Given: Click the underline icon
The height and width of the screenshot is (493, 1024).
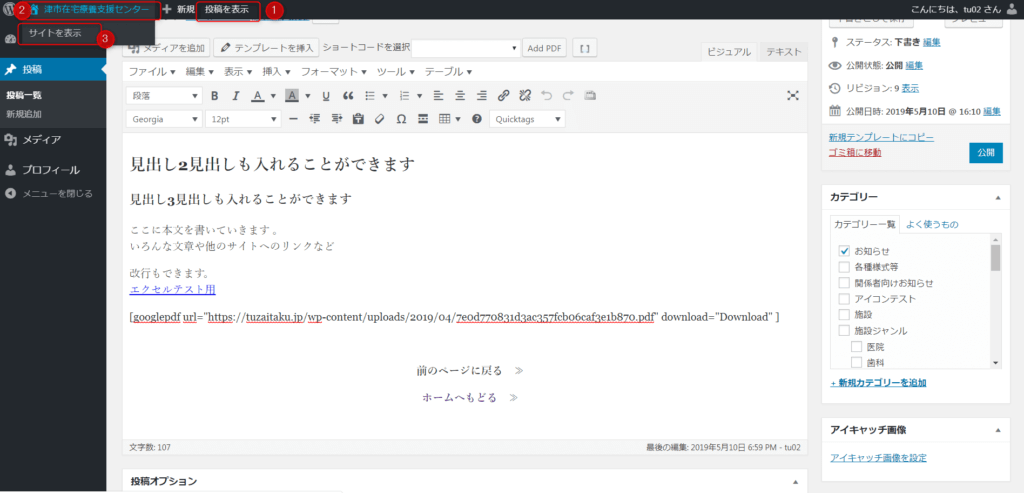Looking at the screenshot, I should click(326, 96).
